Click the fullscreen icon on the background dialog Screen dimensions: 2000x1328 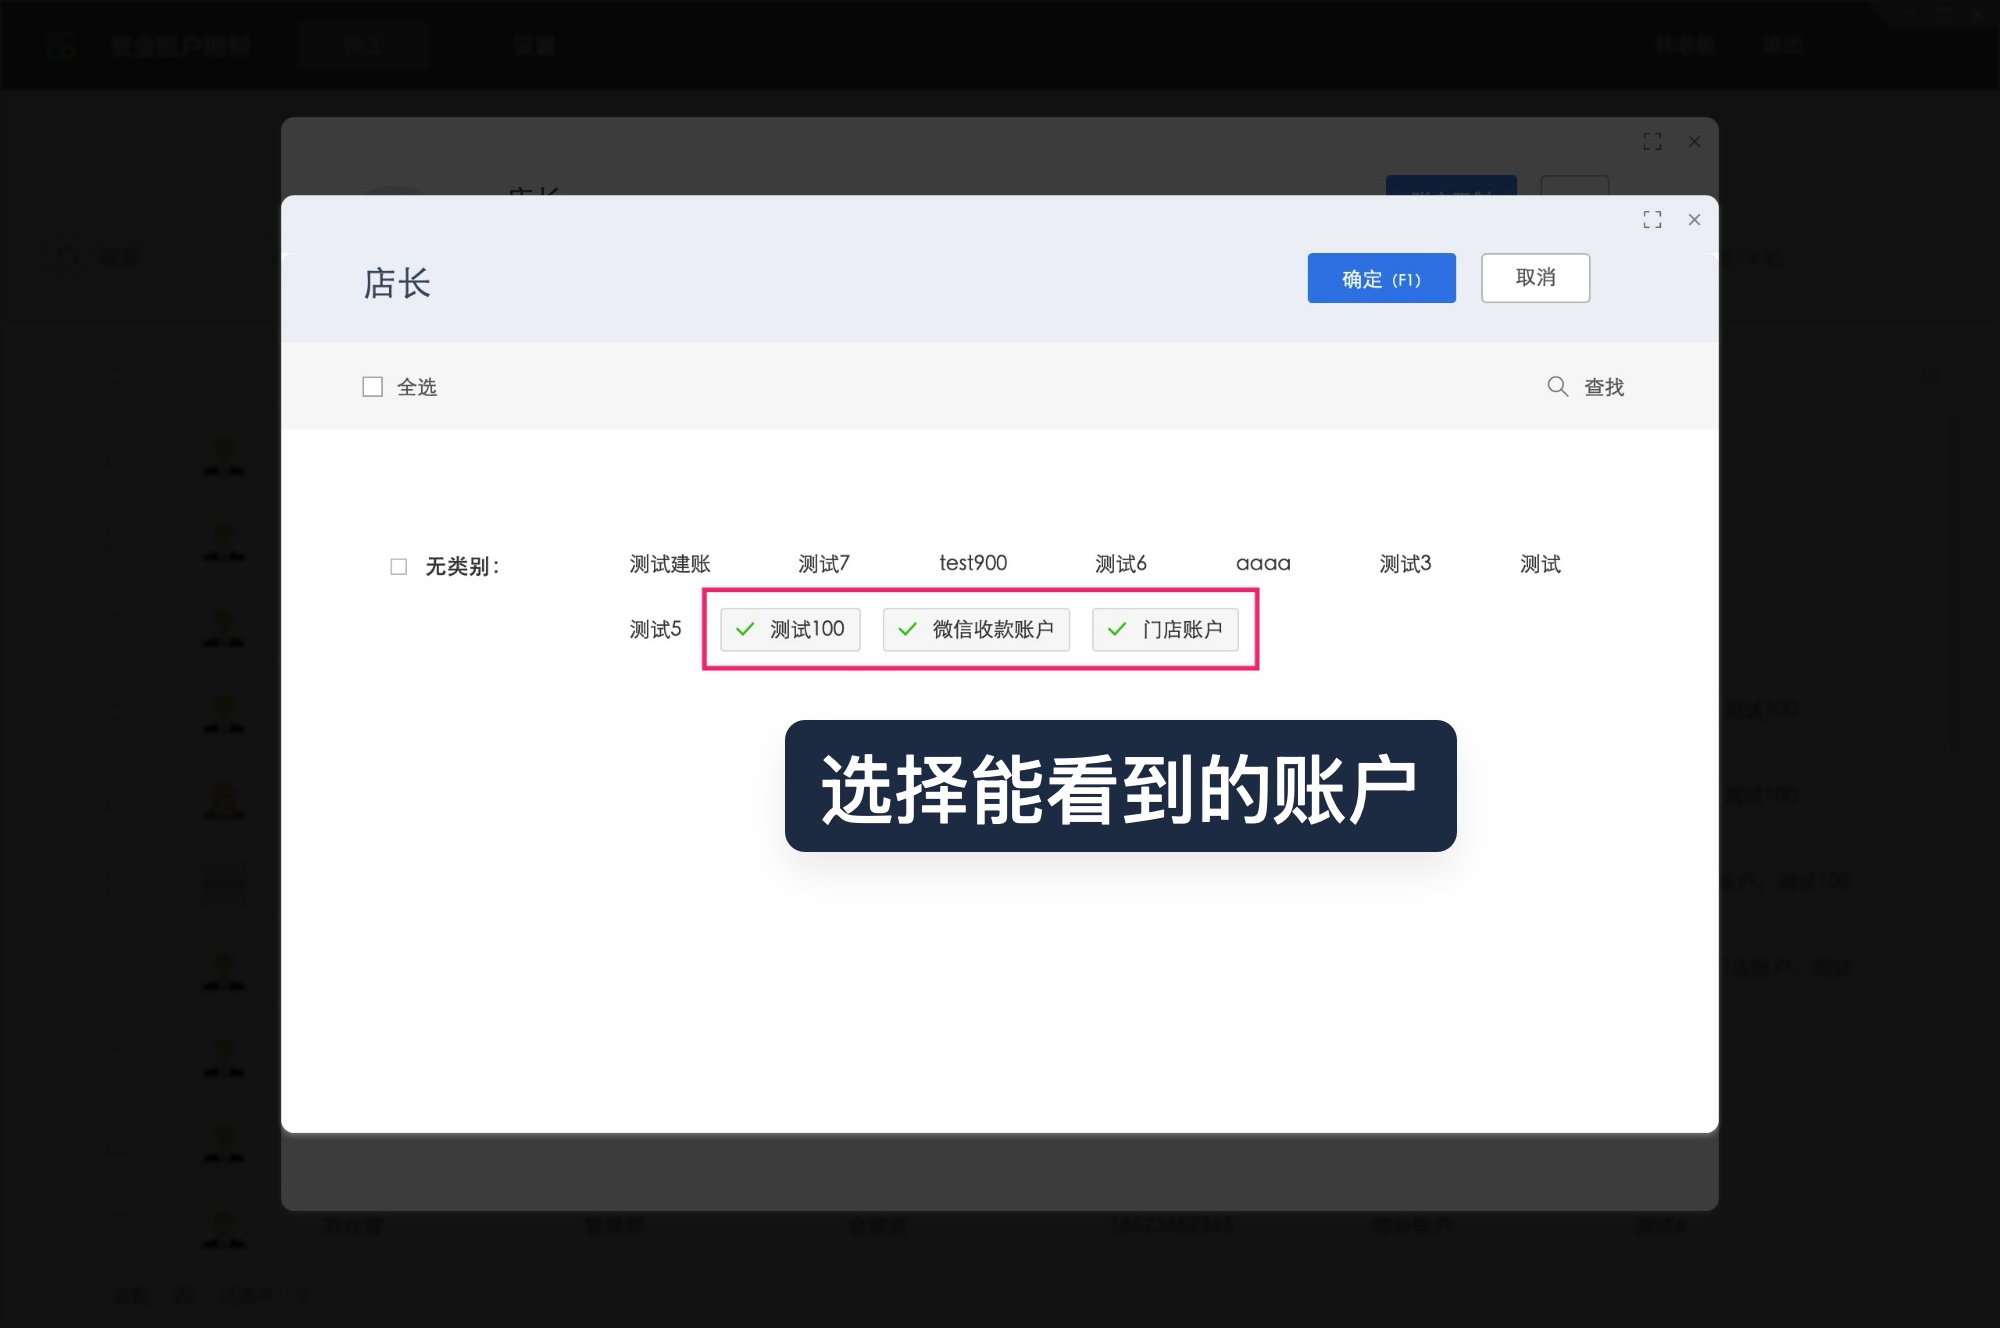coord(1652,142)
